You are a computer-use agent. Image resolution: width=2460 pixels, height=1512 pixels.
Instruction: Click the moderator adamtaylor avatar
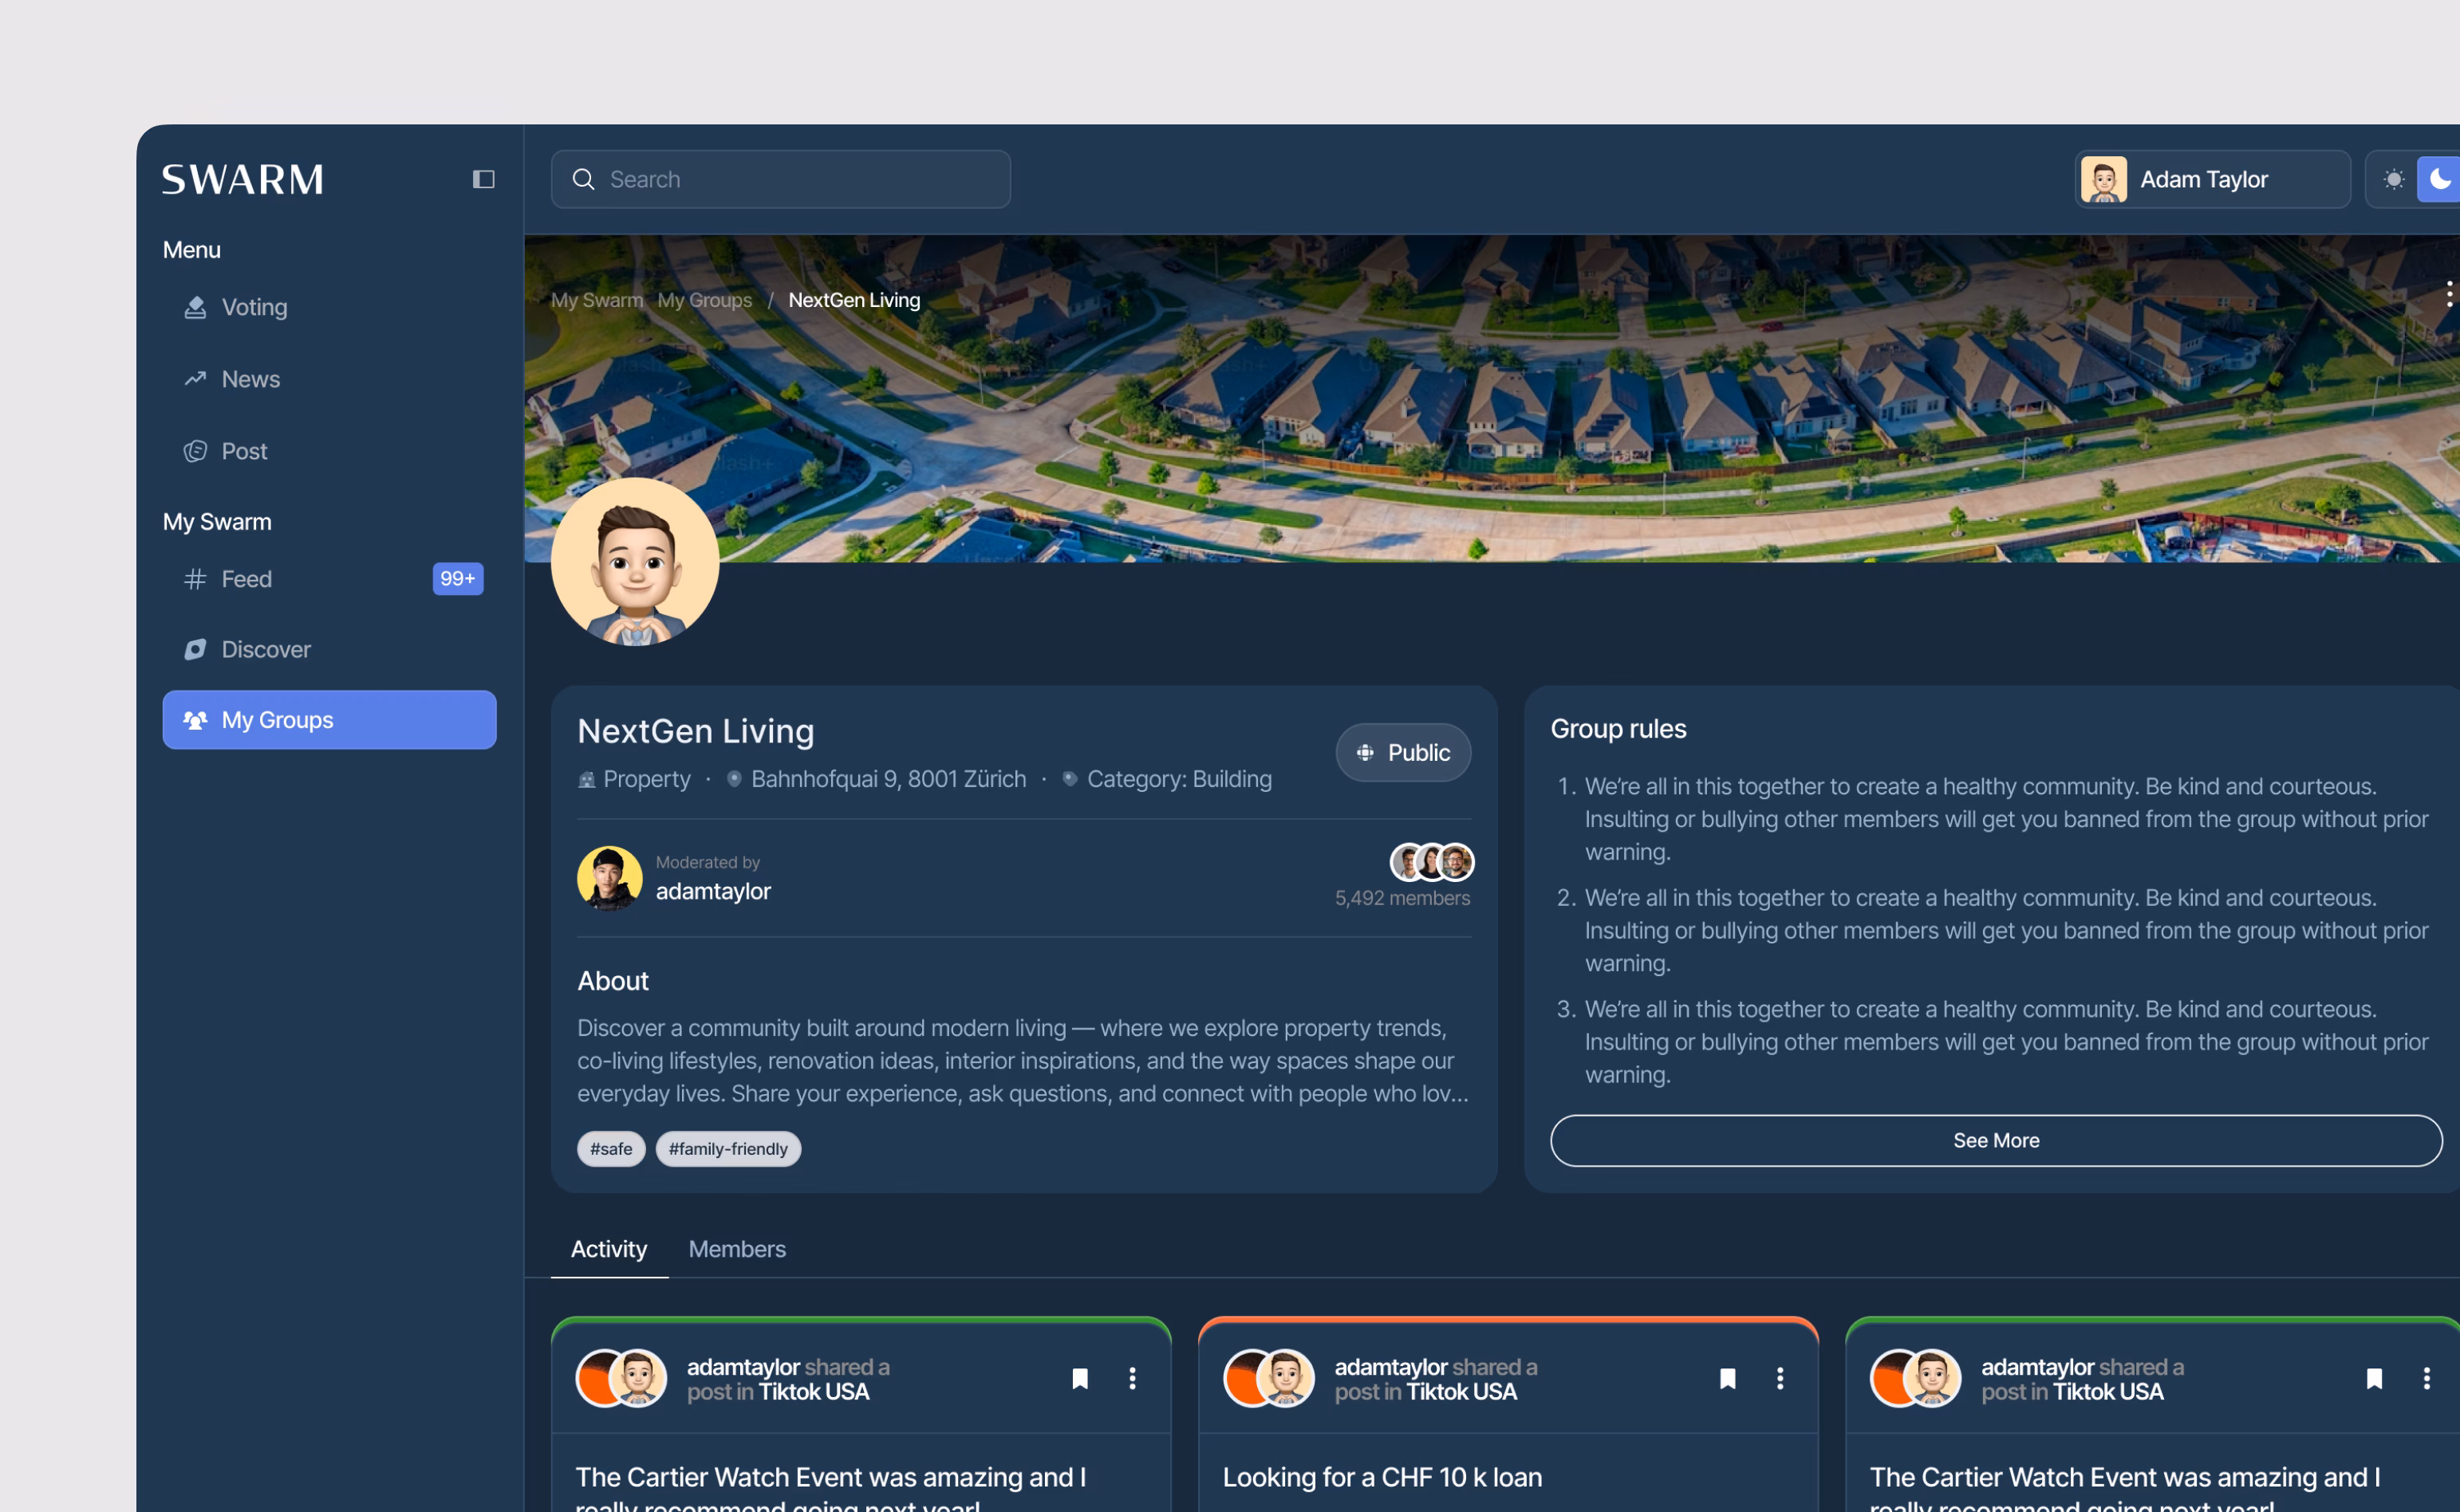click(610, 878)
